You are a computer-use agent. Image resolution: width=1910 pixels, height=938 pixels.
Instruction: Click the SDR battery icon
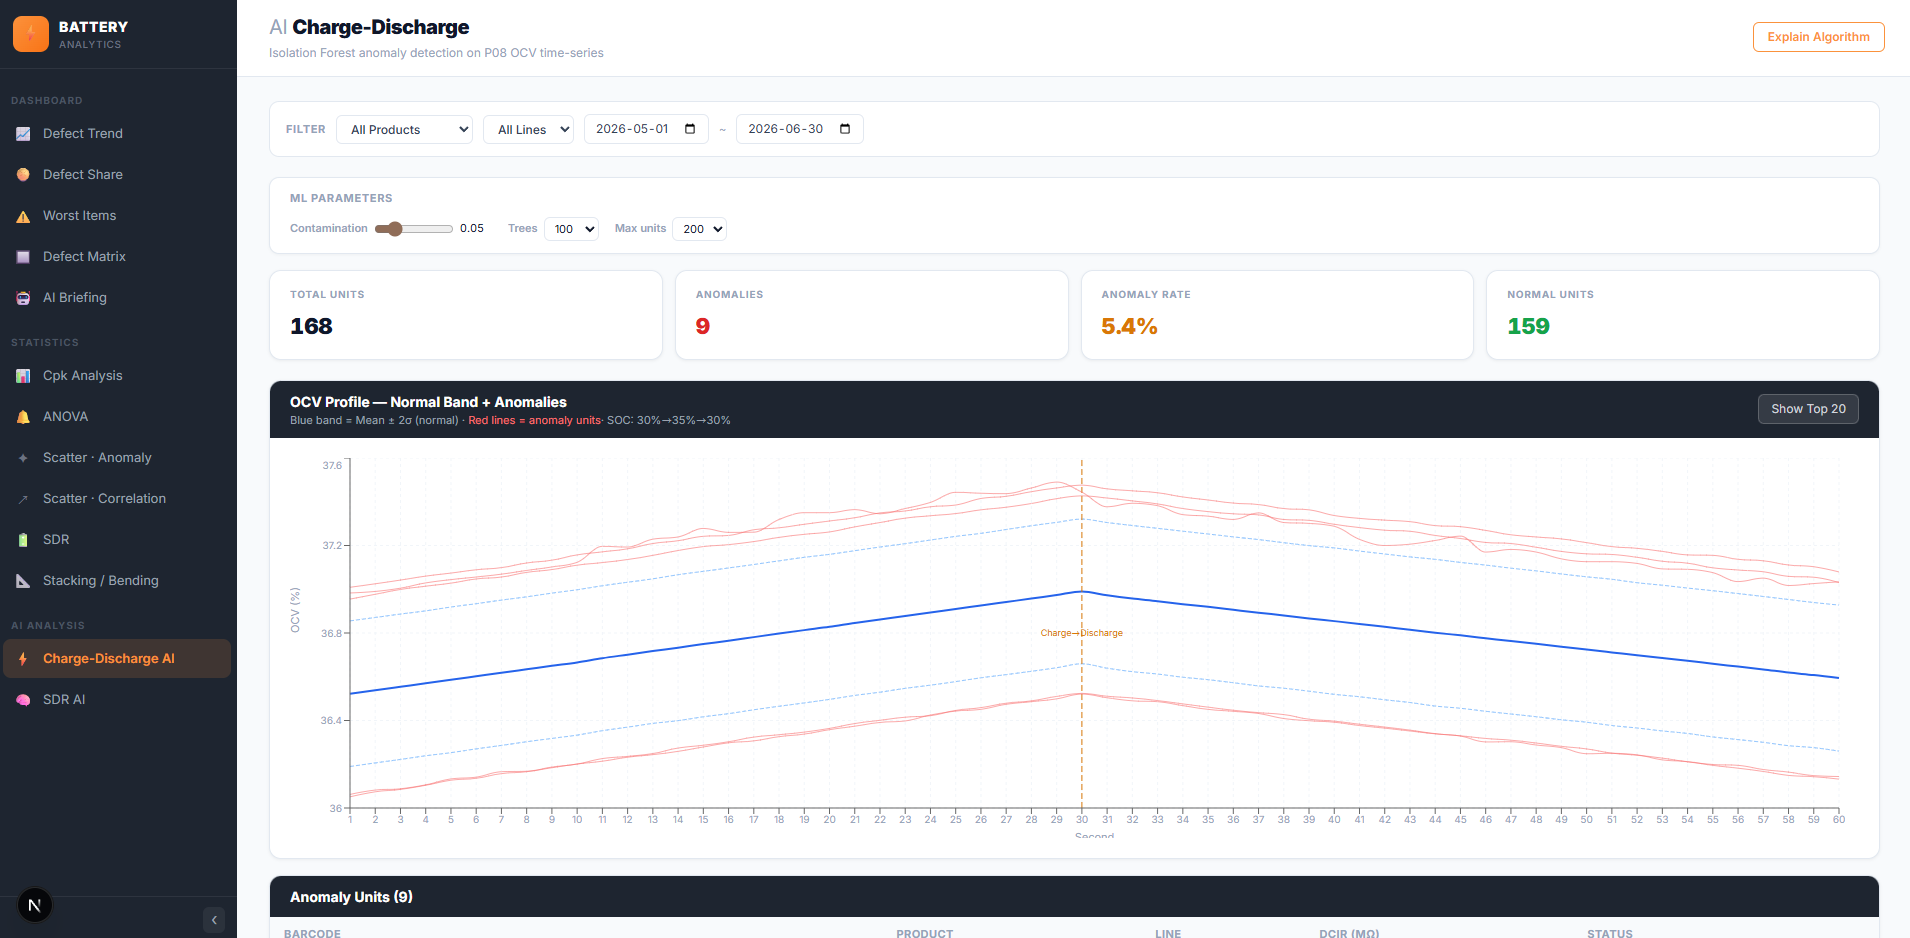[x=23, y=540]
